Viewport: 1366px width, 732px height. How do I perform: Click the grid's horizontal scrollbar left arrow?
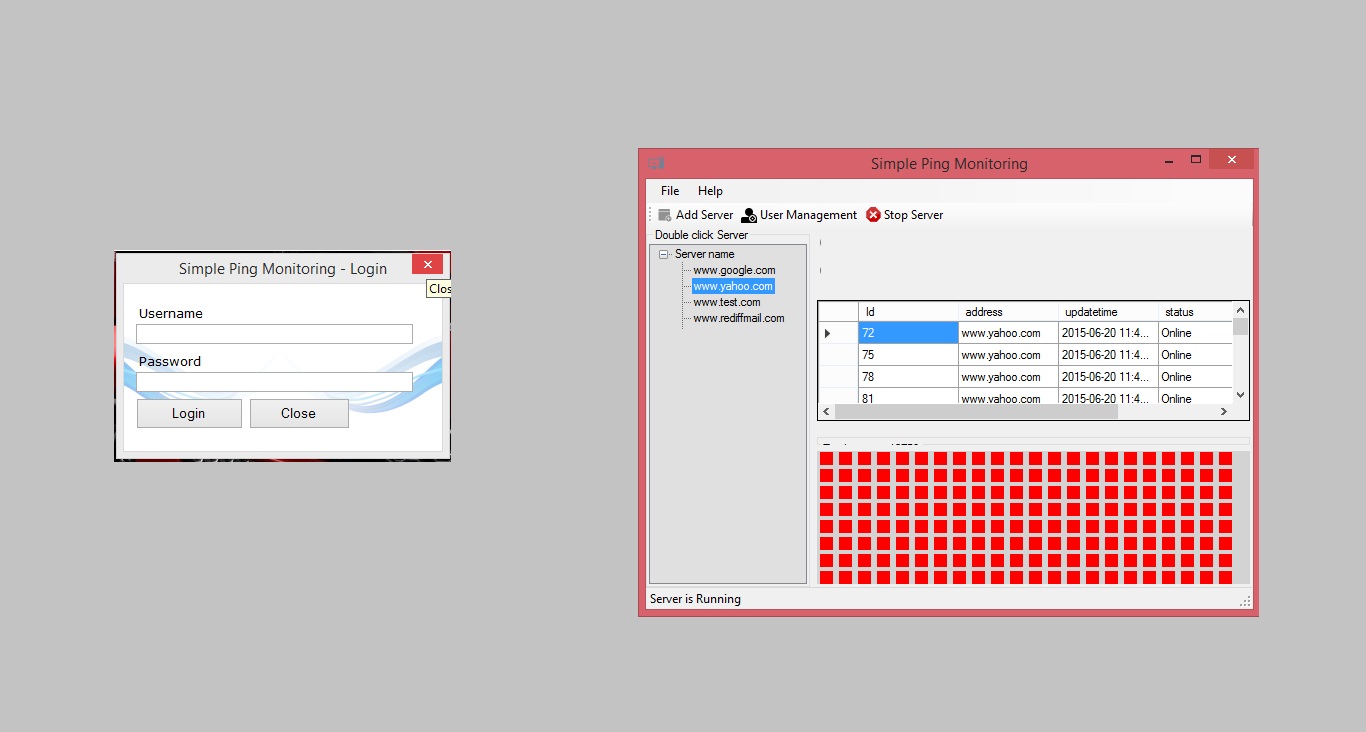tap(826, 411)
